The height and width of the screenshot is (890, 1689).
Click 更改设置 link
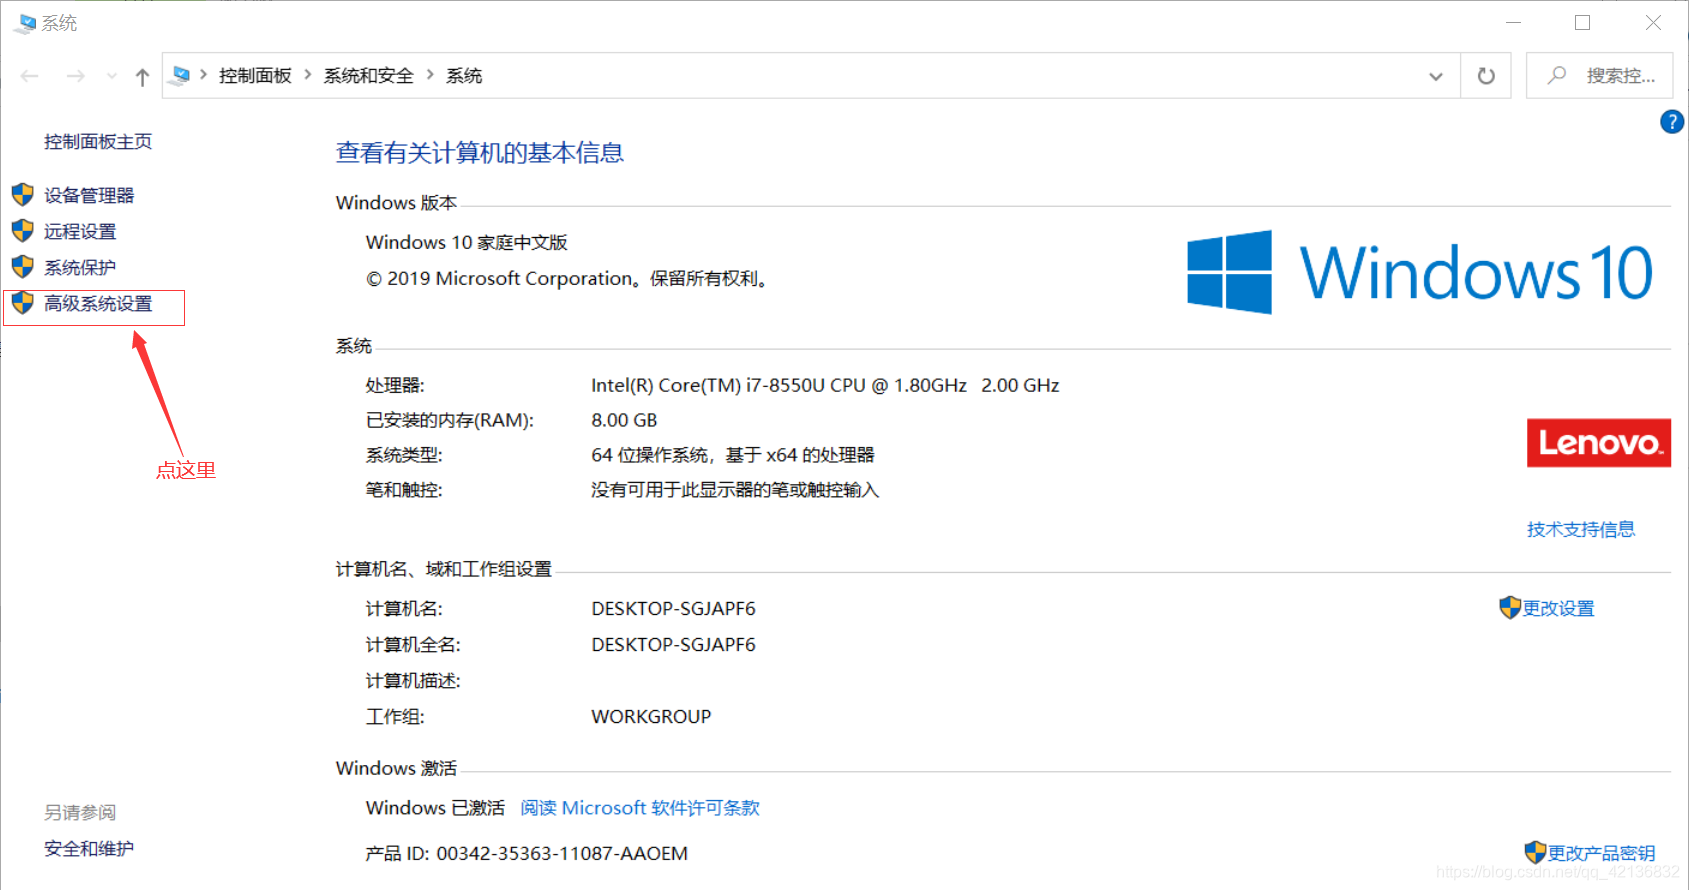[1558, 608]
